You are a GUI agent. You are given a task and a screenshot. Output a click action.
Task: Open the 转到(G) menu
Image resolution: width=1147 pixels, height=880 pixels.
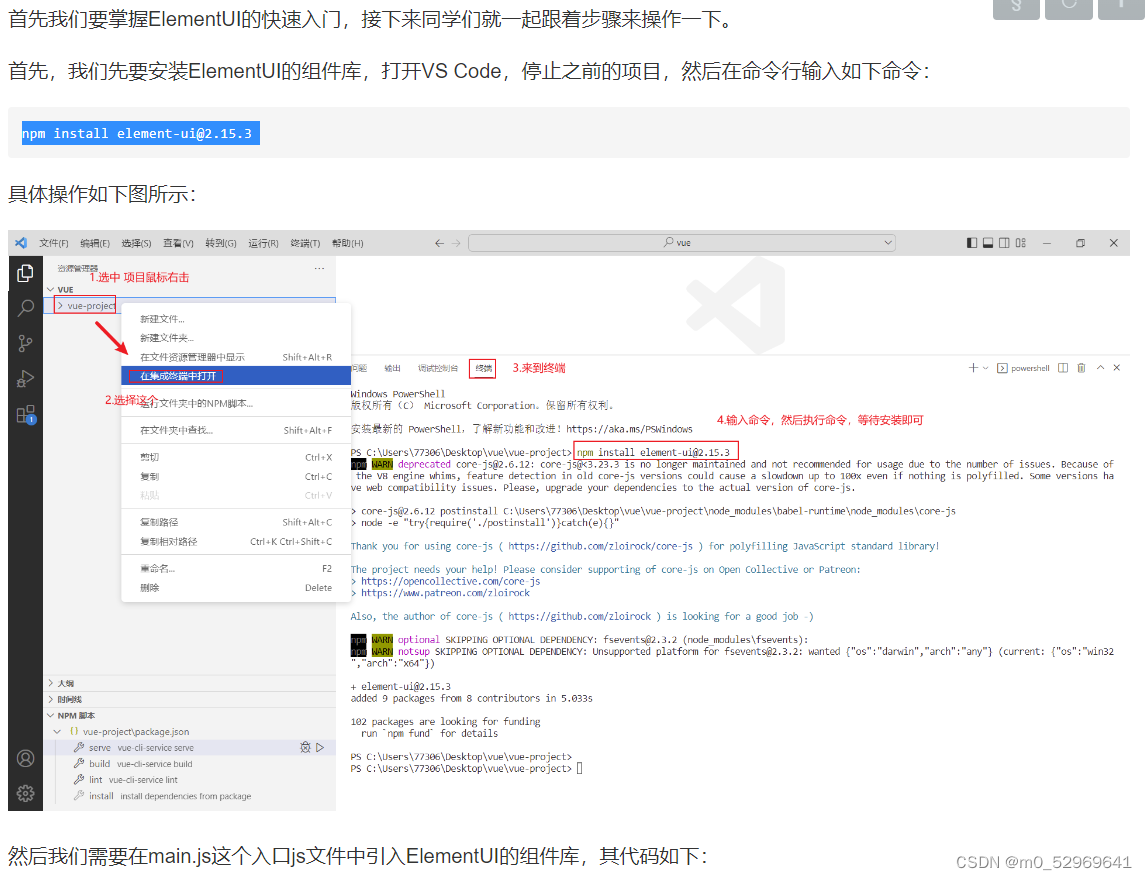coord(220,243)
